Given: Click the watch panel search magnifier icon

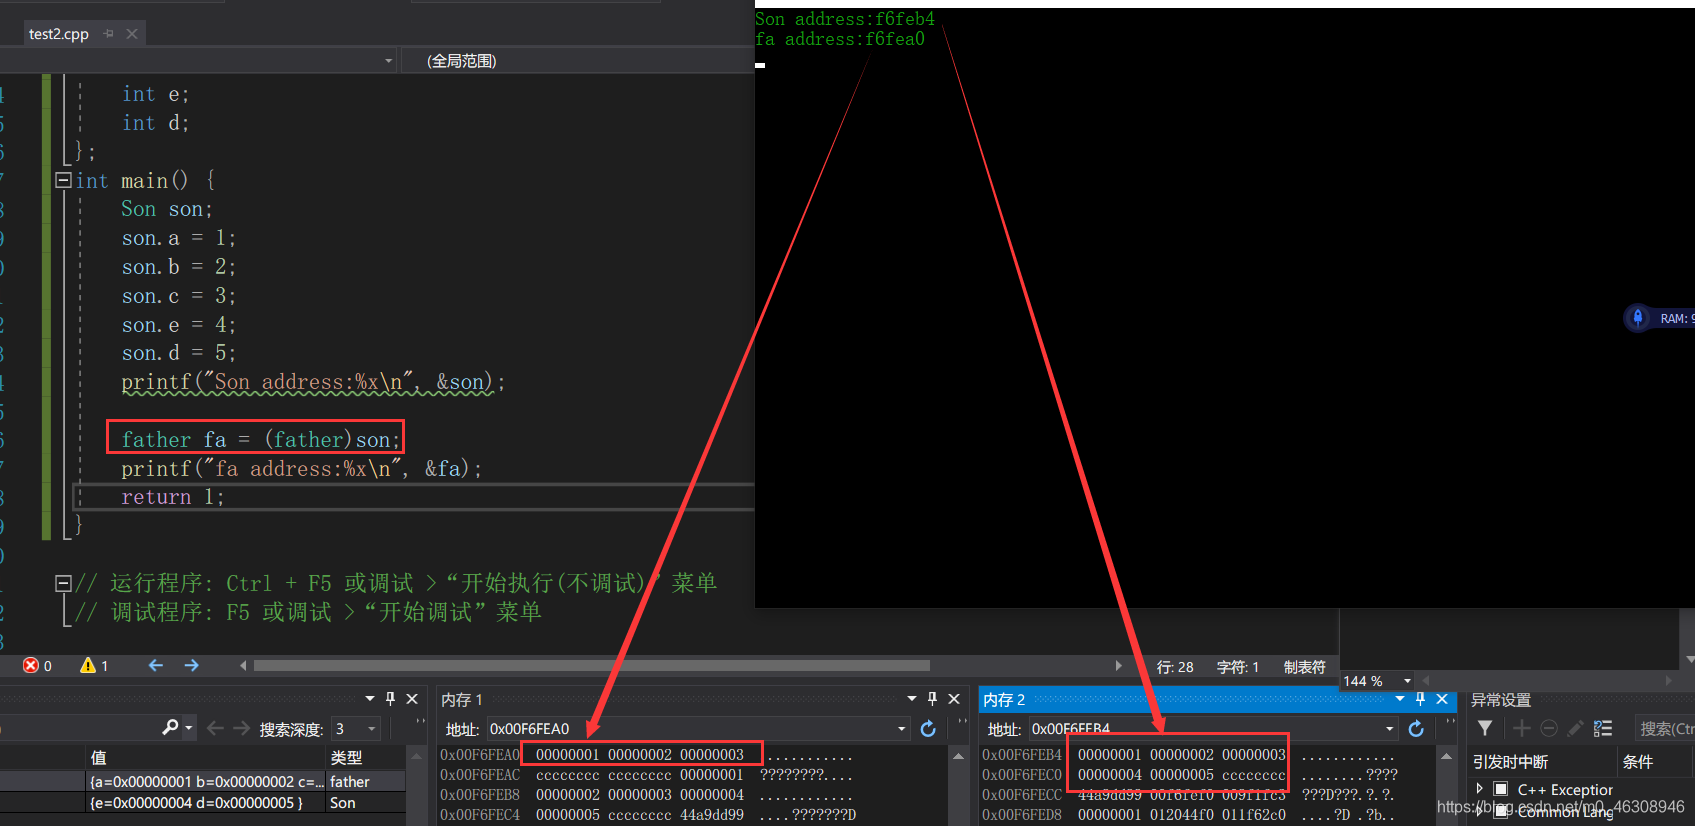Looking at the screenshot, I should pyautogui.click(x=170, y=728).
